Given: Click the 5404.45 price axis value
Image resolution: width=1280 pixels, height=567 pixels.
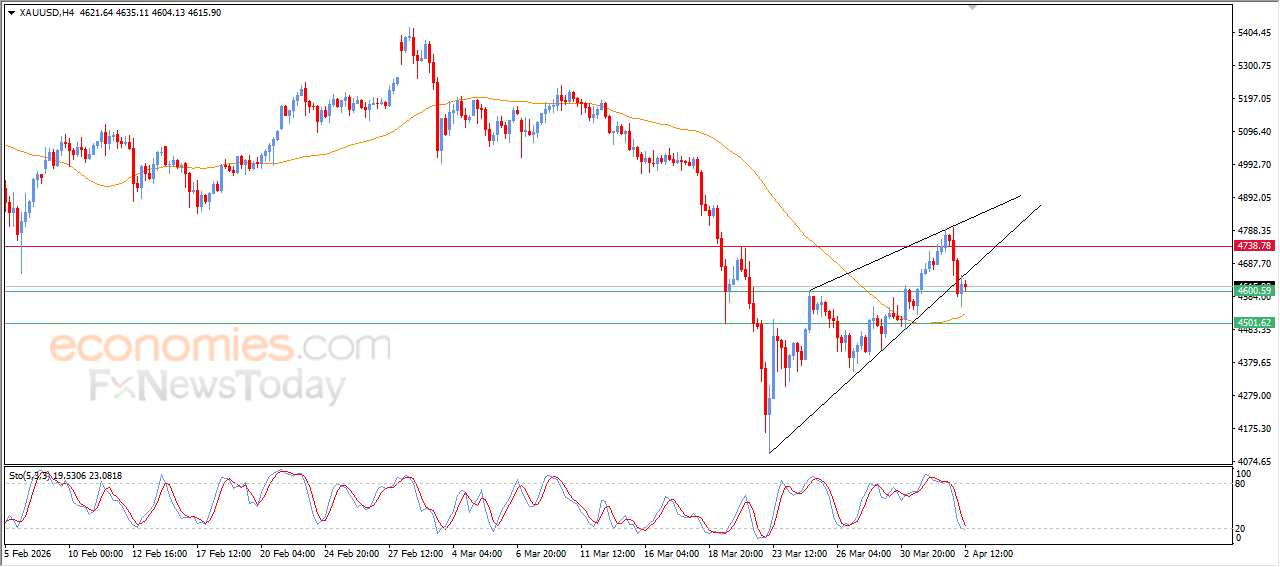Looking at the screenshot, I should click(1253, 33).
